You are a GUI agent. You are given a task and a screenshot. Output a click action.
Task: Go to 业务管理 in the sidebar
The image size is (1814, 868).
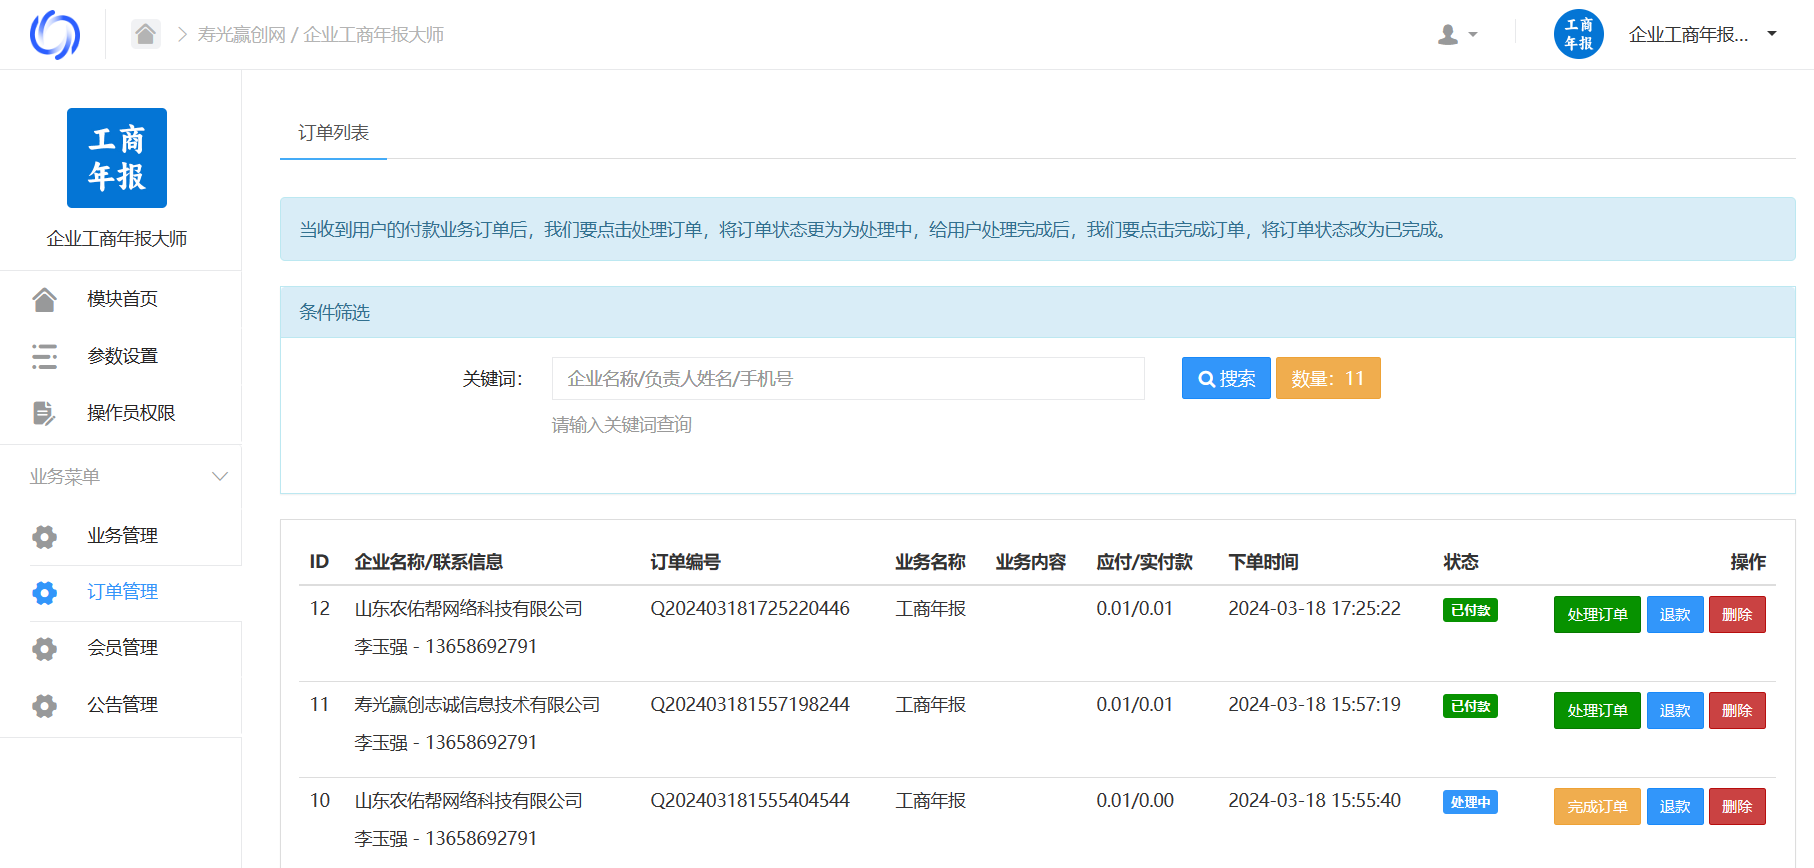pos(121,536)
